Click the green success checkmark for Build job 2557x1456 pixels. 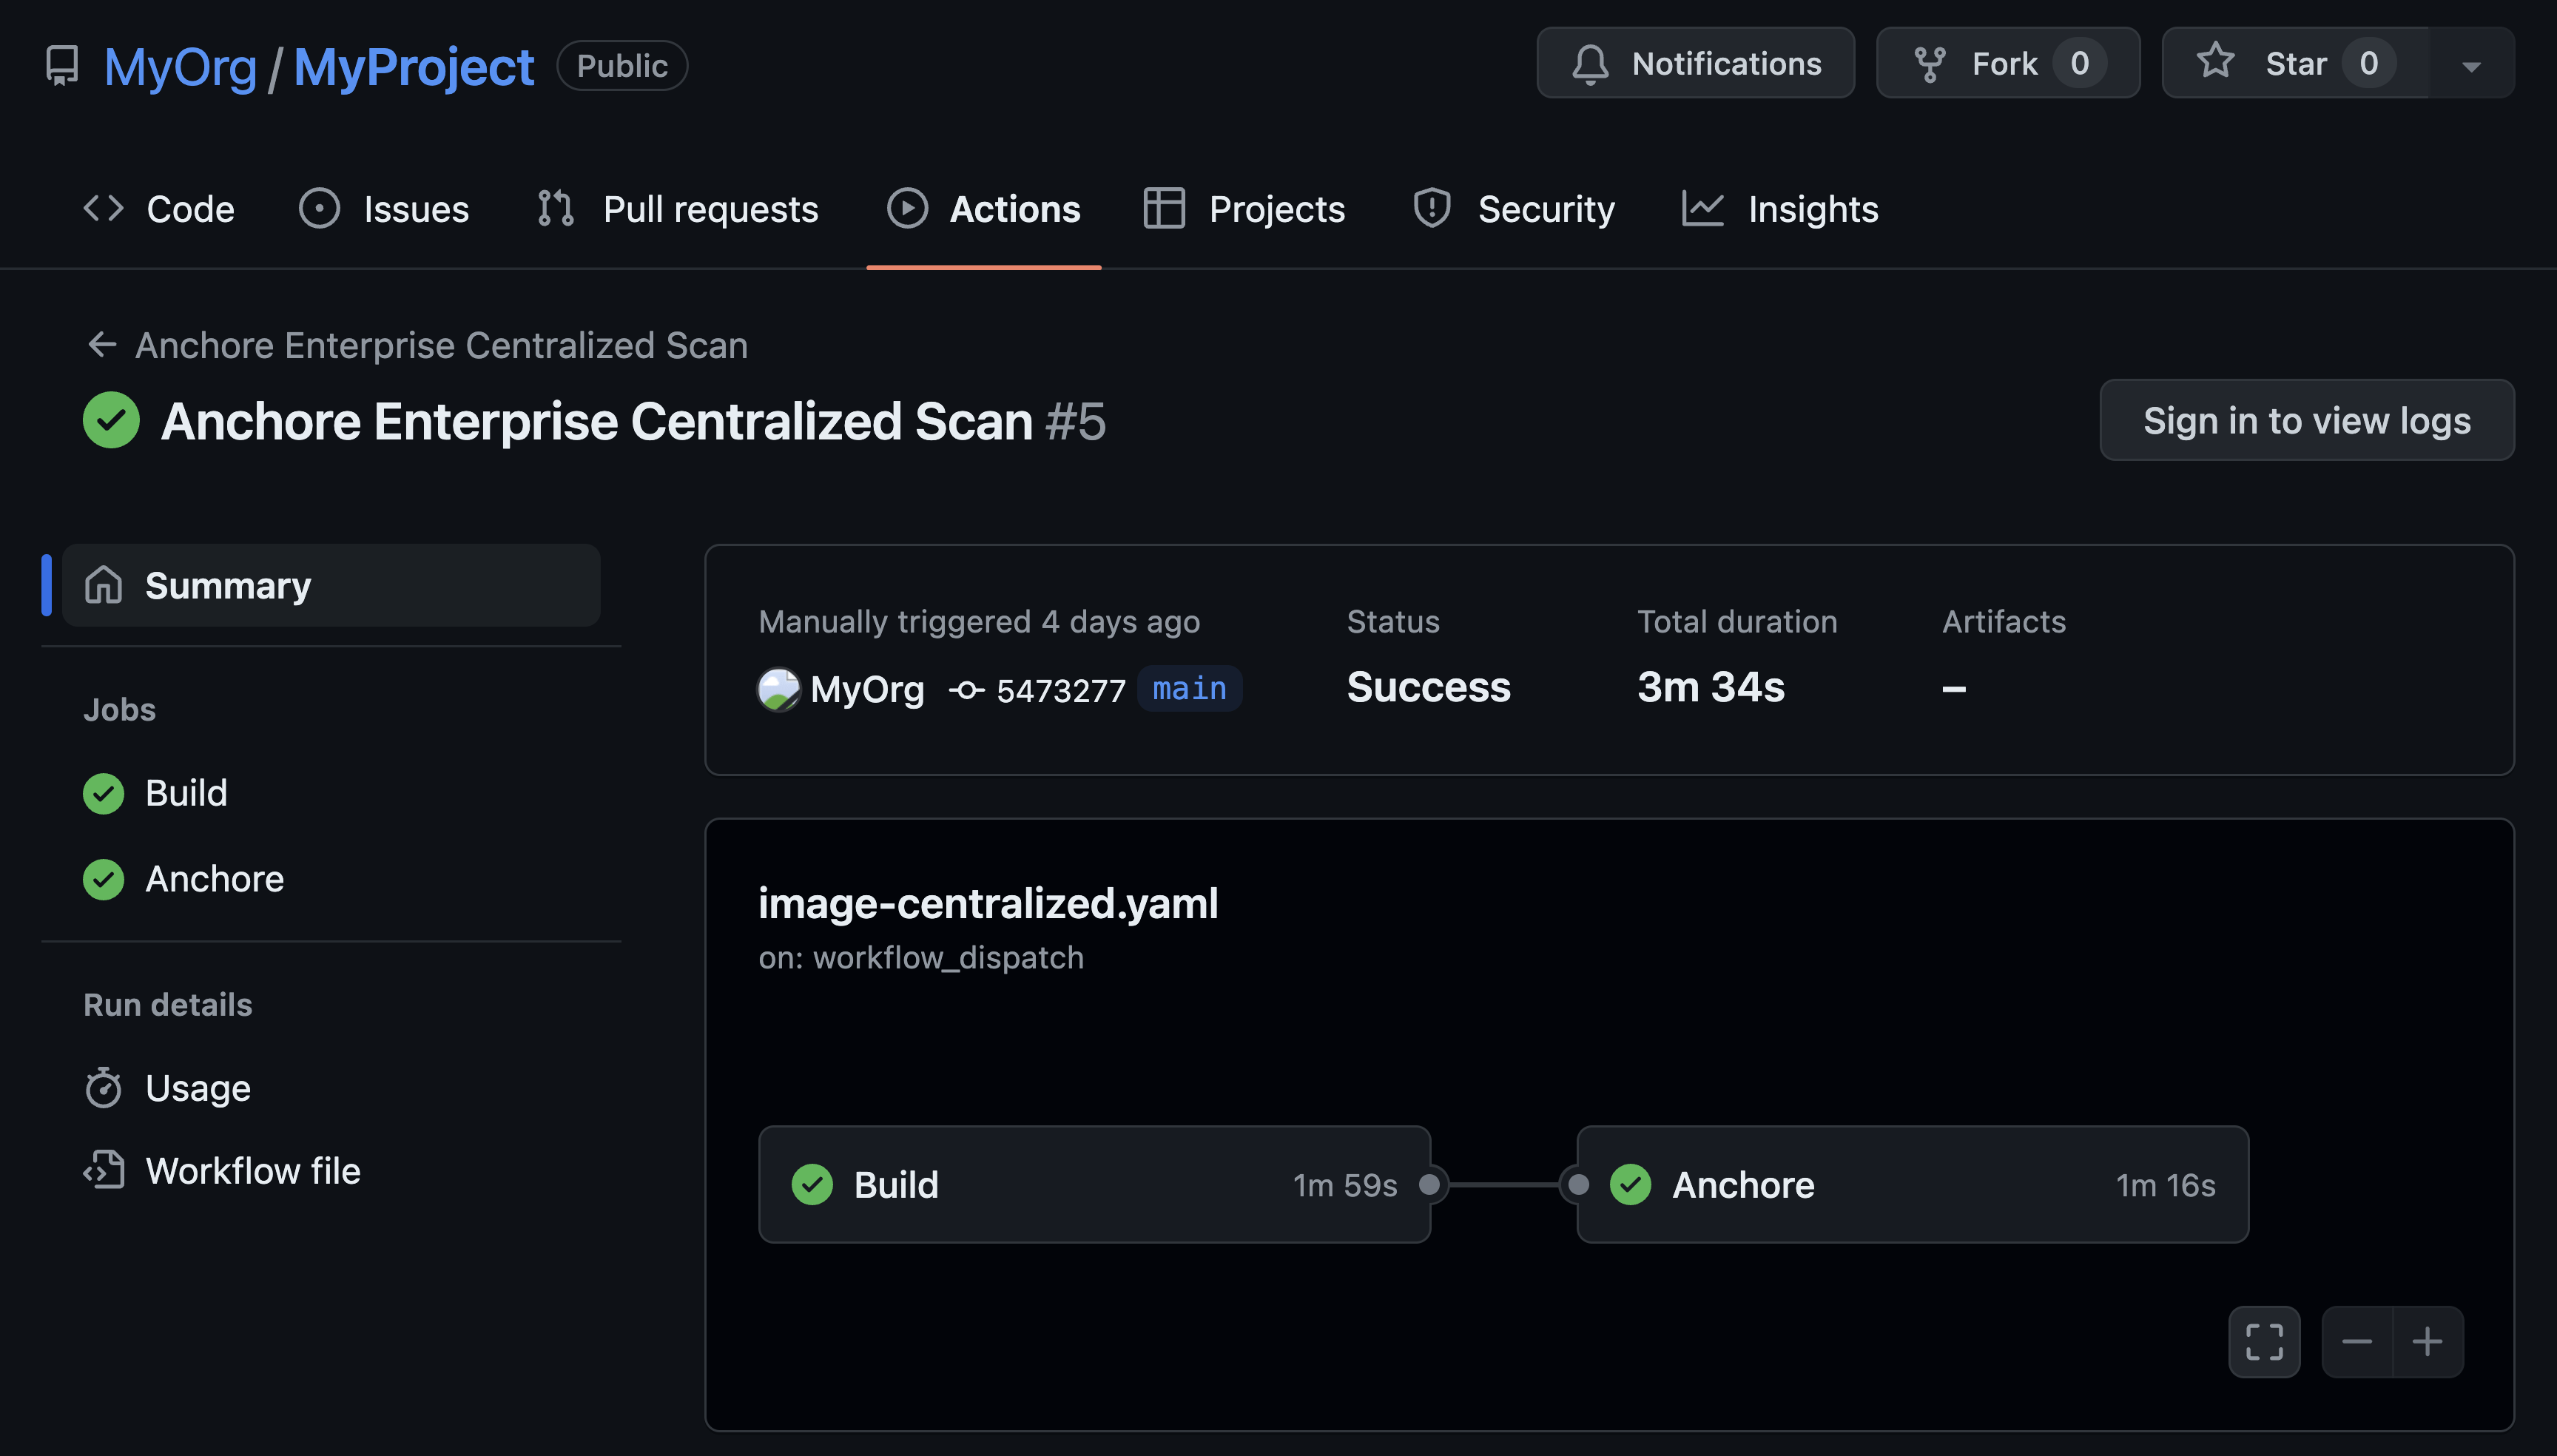coord(104,792)
